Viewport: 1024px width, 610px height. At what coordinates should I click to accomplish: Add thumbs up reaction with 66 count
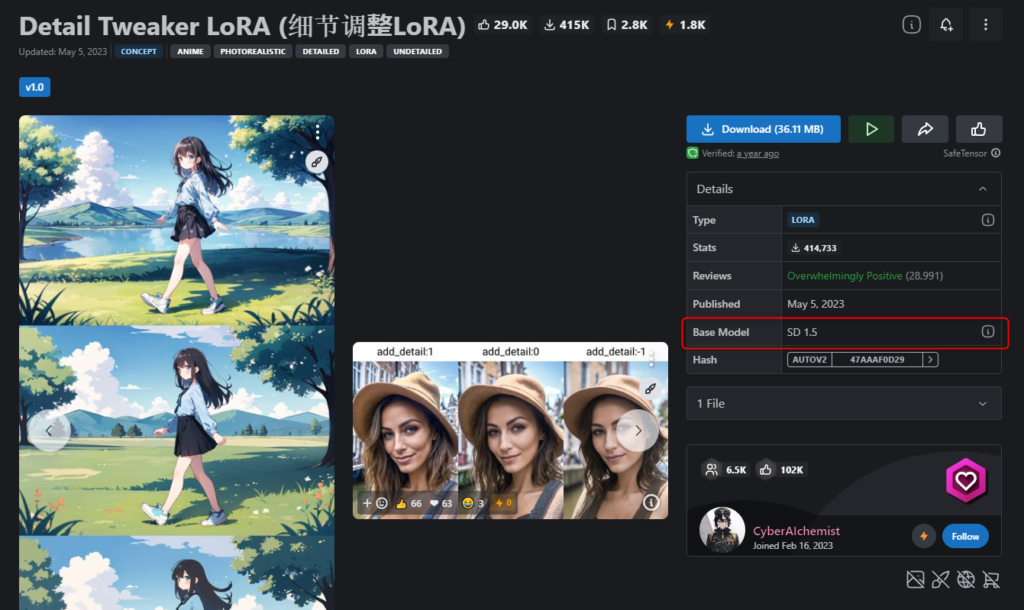tap(409, 503)
